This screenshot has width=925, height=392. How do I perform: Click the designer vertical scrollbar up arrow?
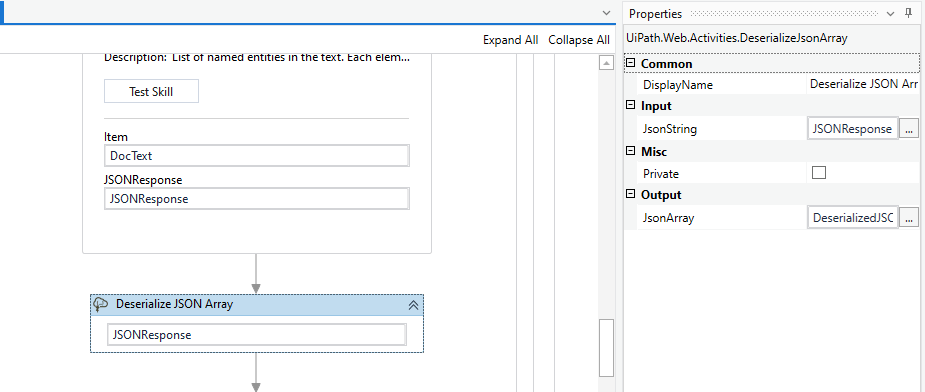tap(606, 63)
